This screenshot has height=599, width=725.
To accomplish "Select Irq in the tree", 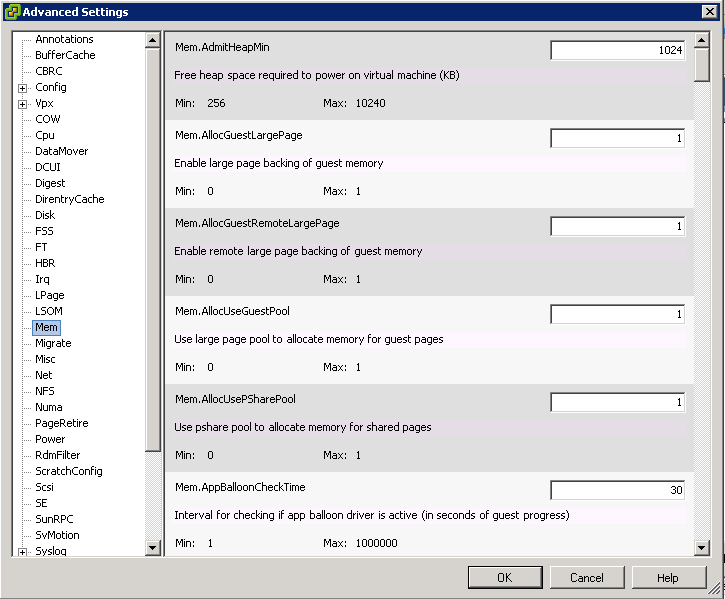I will (42, 279).
